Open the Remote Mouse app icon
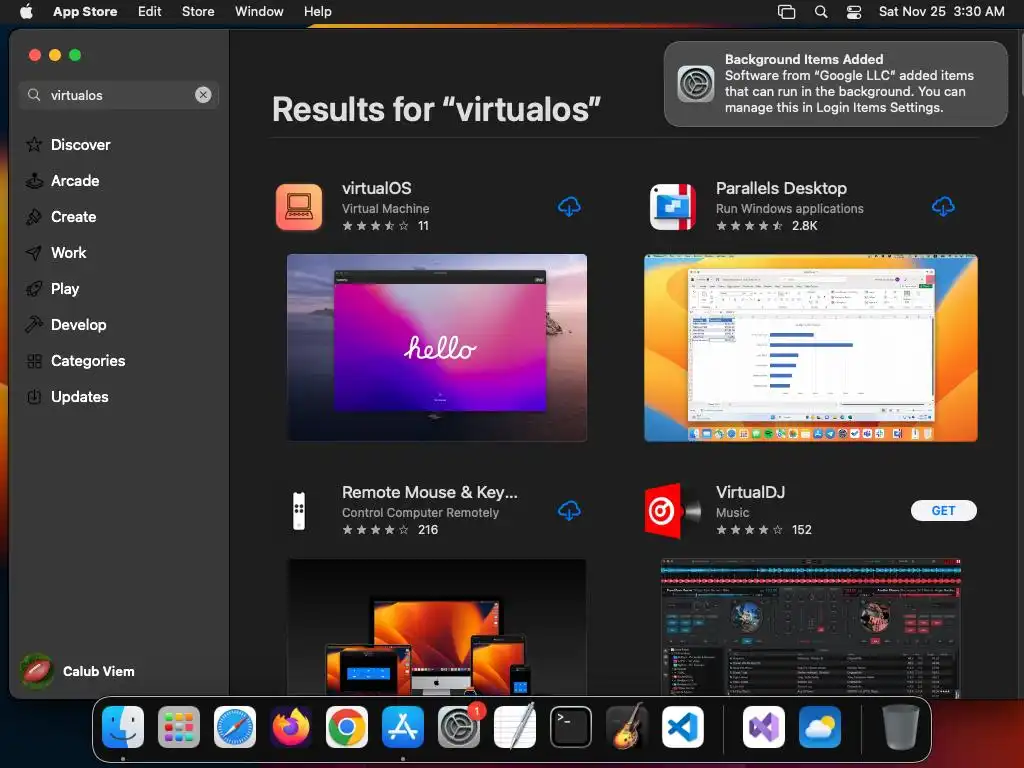Image resolution: width=1024 pixels, height=768 pixels. tap(299, 511)
